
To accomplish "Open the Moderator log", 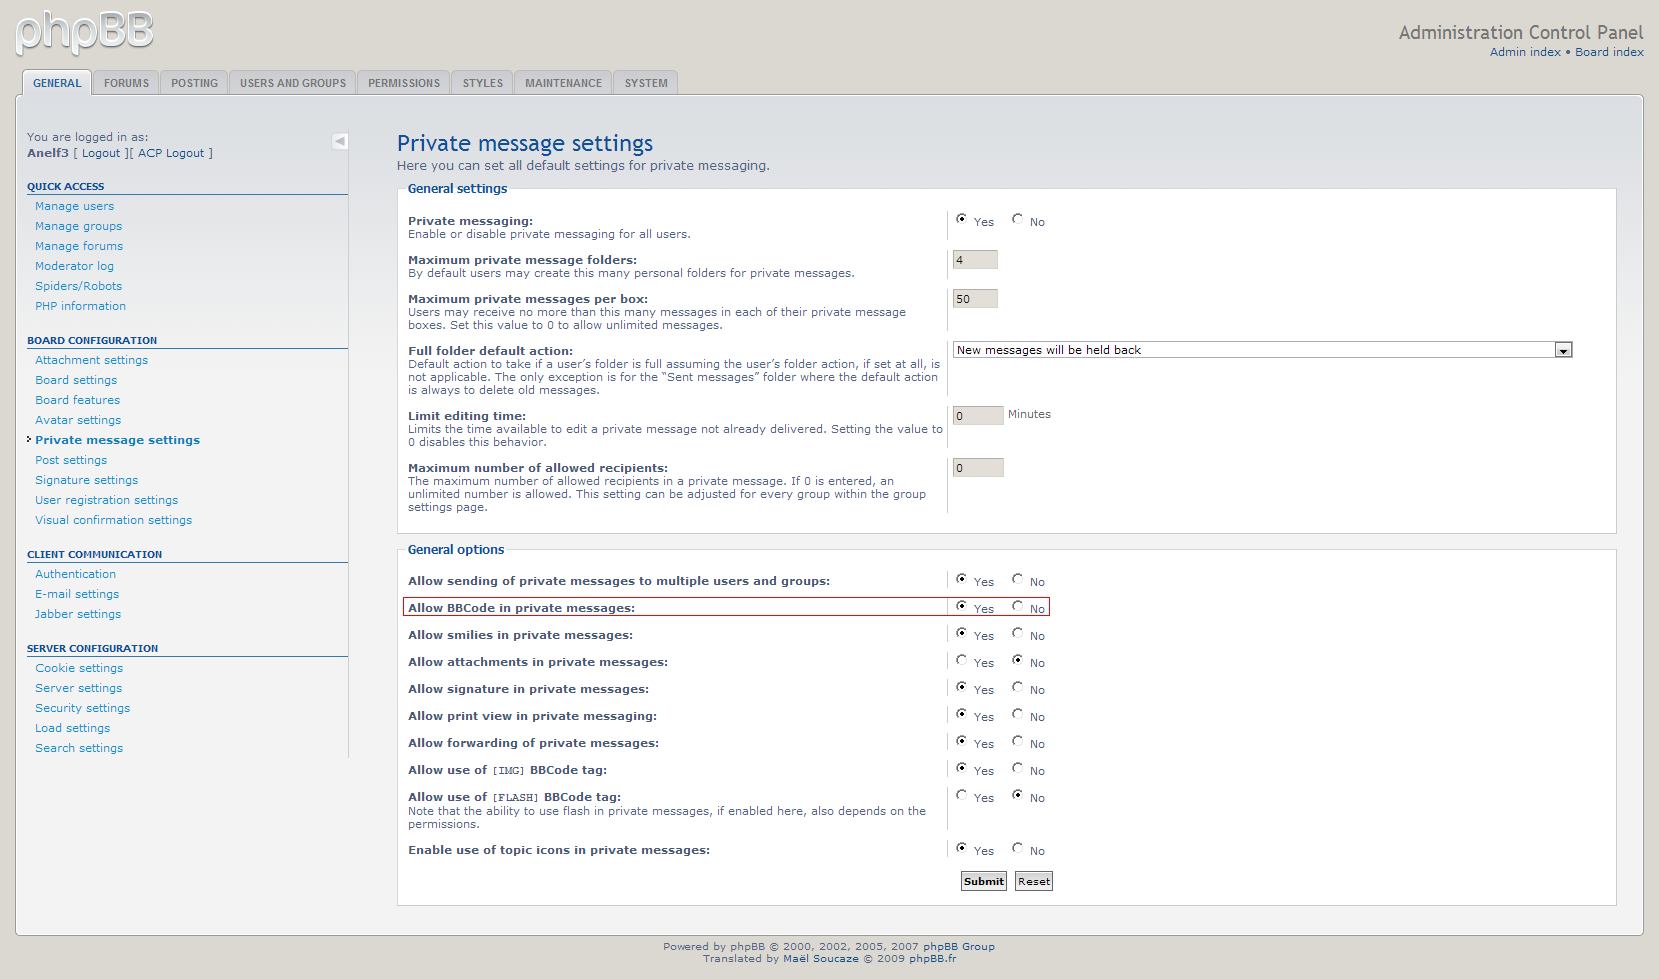I will 74,266.
